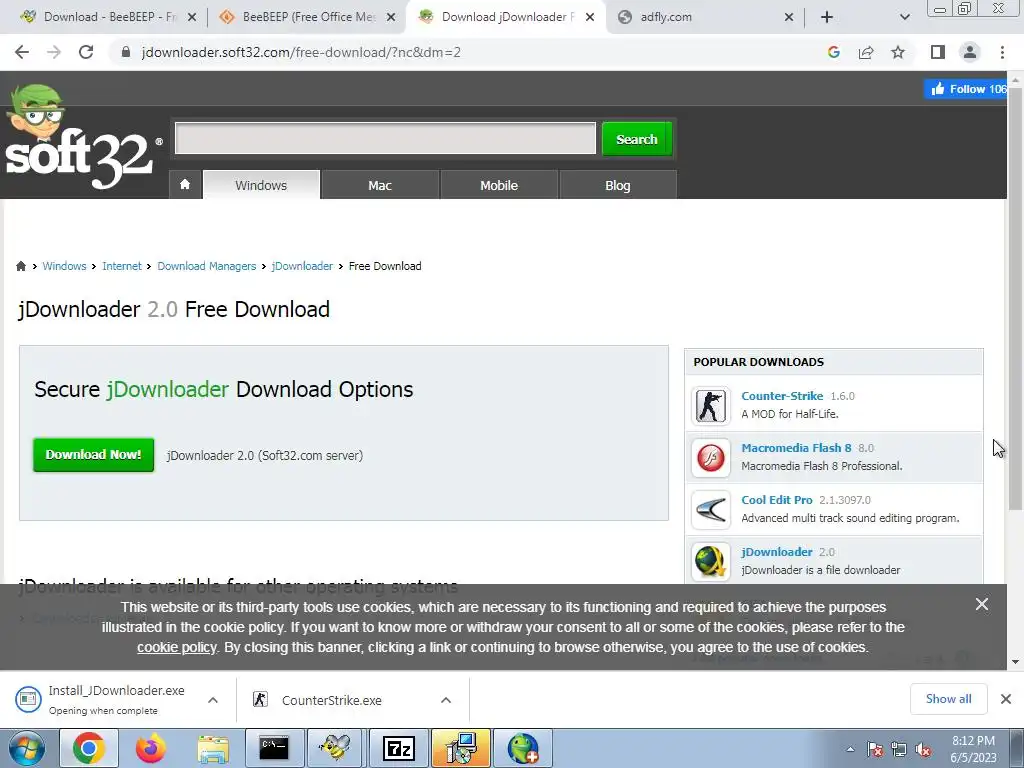Open 7-Zip from the taskbar
Image resolution: width=1024 pixels, height=768 pixels.
pos(398,748)
